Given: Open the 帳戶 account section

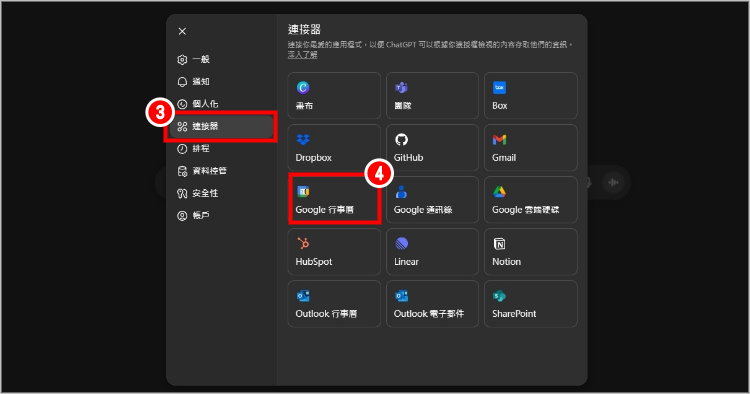Looking at the screenshot, I should pyautogui.click(x=221, y=216).
